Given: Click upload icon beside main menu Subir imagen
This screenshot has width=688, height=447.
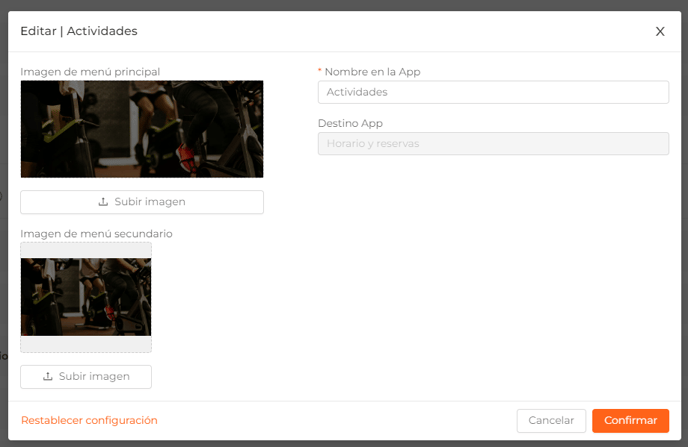Looking at the screenshot, I should [x=103, y=202].
